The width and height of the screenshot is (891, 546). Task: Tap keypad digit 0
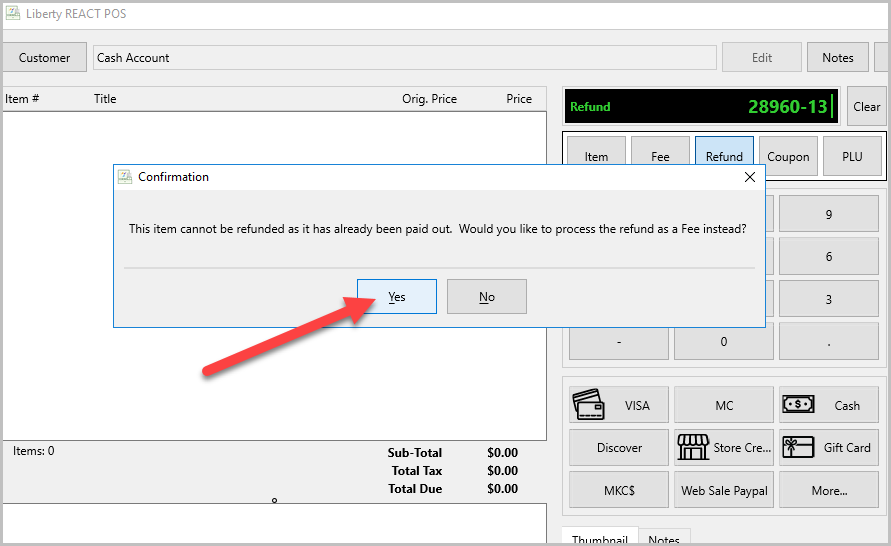723,341
